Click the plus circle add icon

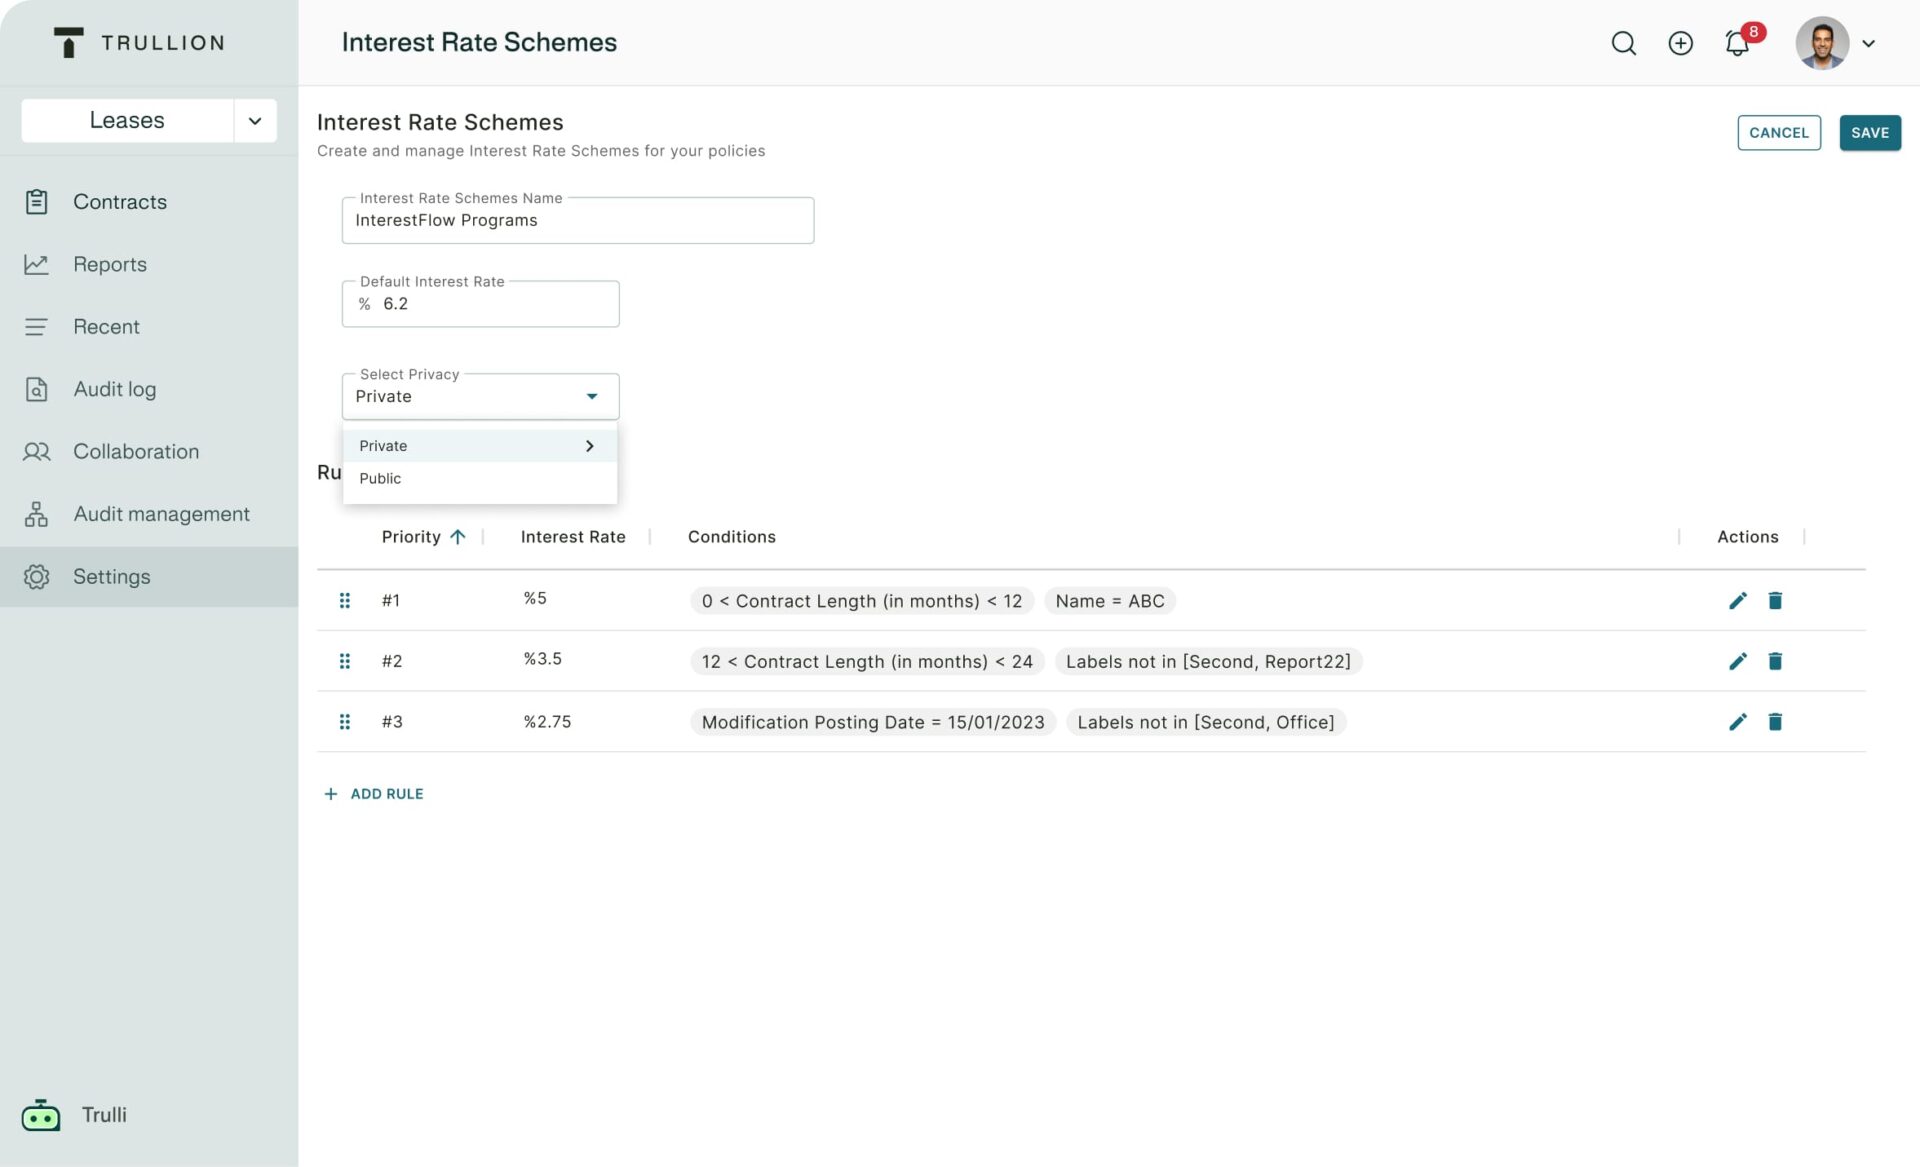[x=1680, y=43]
